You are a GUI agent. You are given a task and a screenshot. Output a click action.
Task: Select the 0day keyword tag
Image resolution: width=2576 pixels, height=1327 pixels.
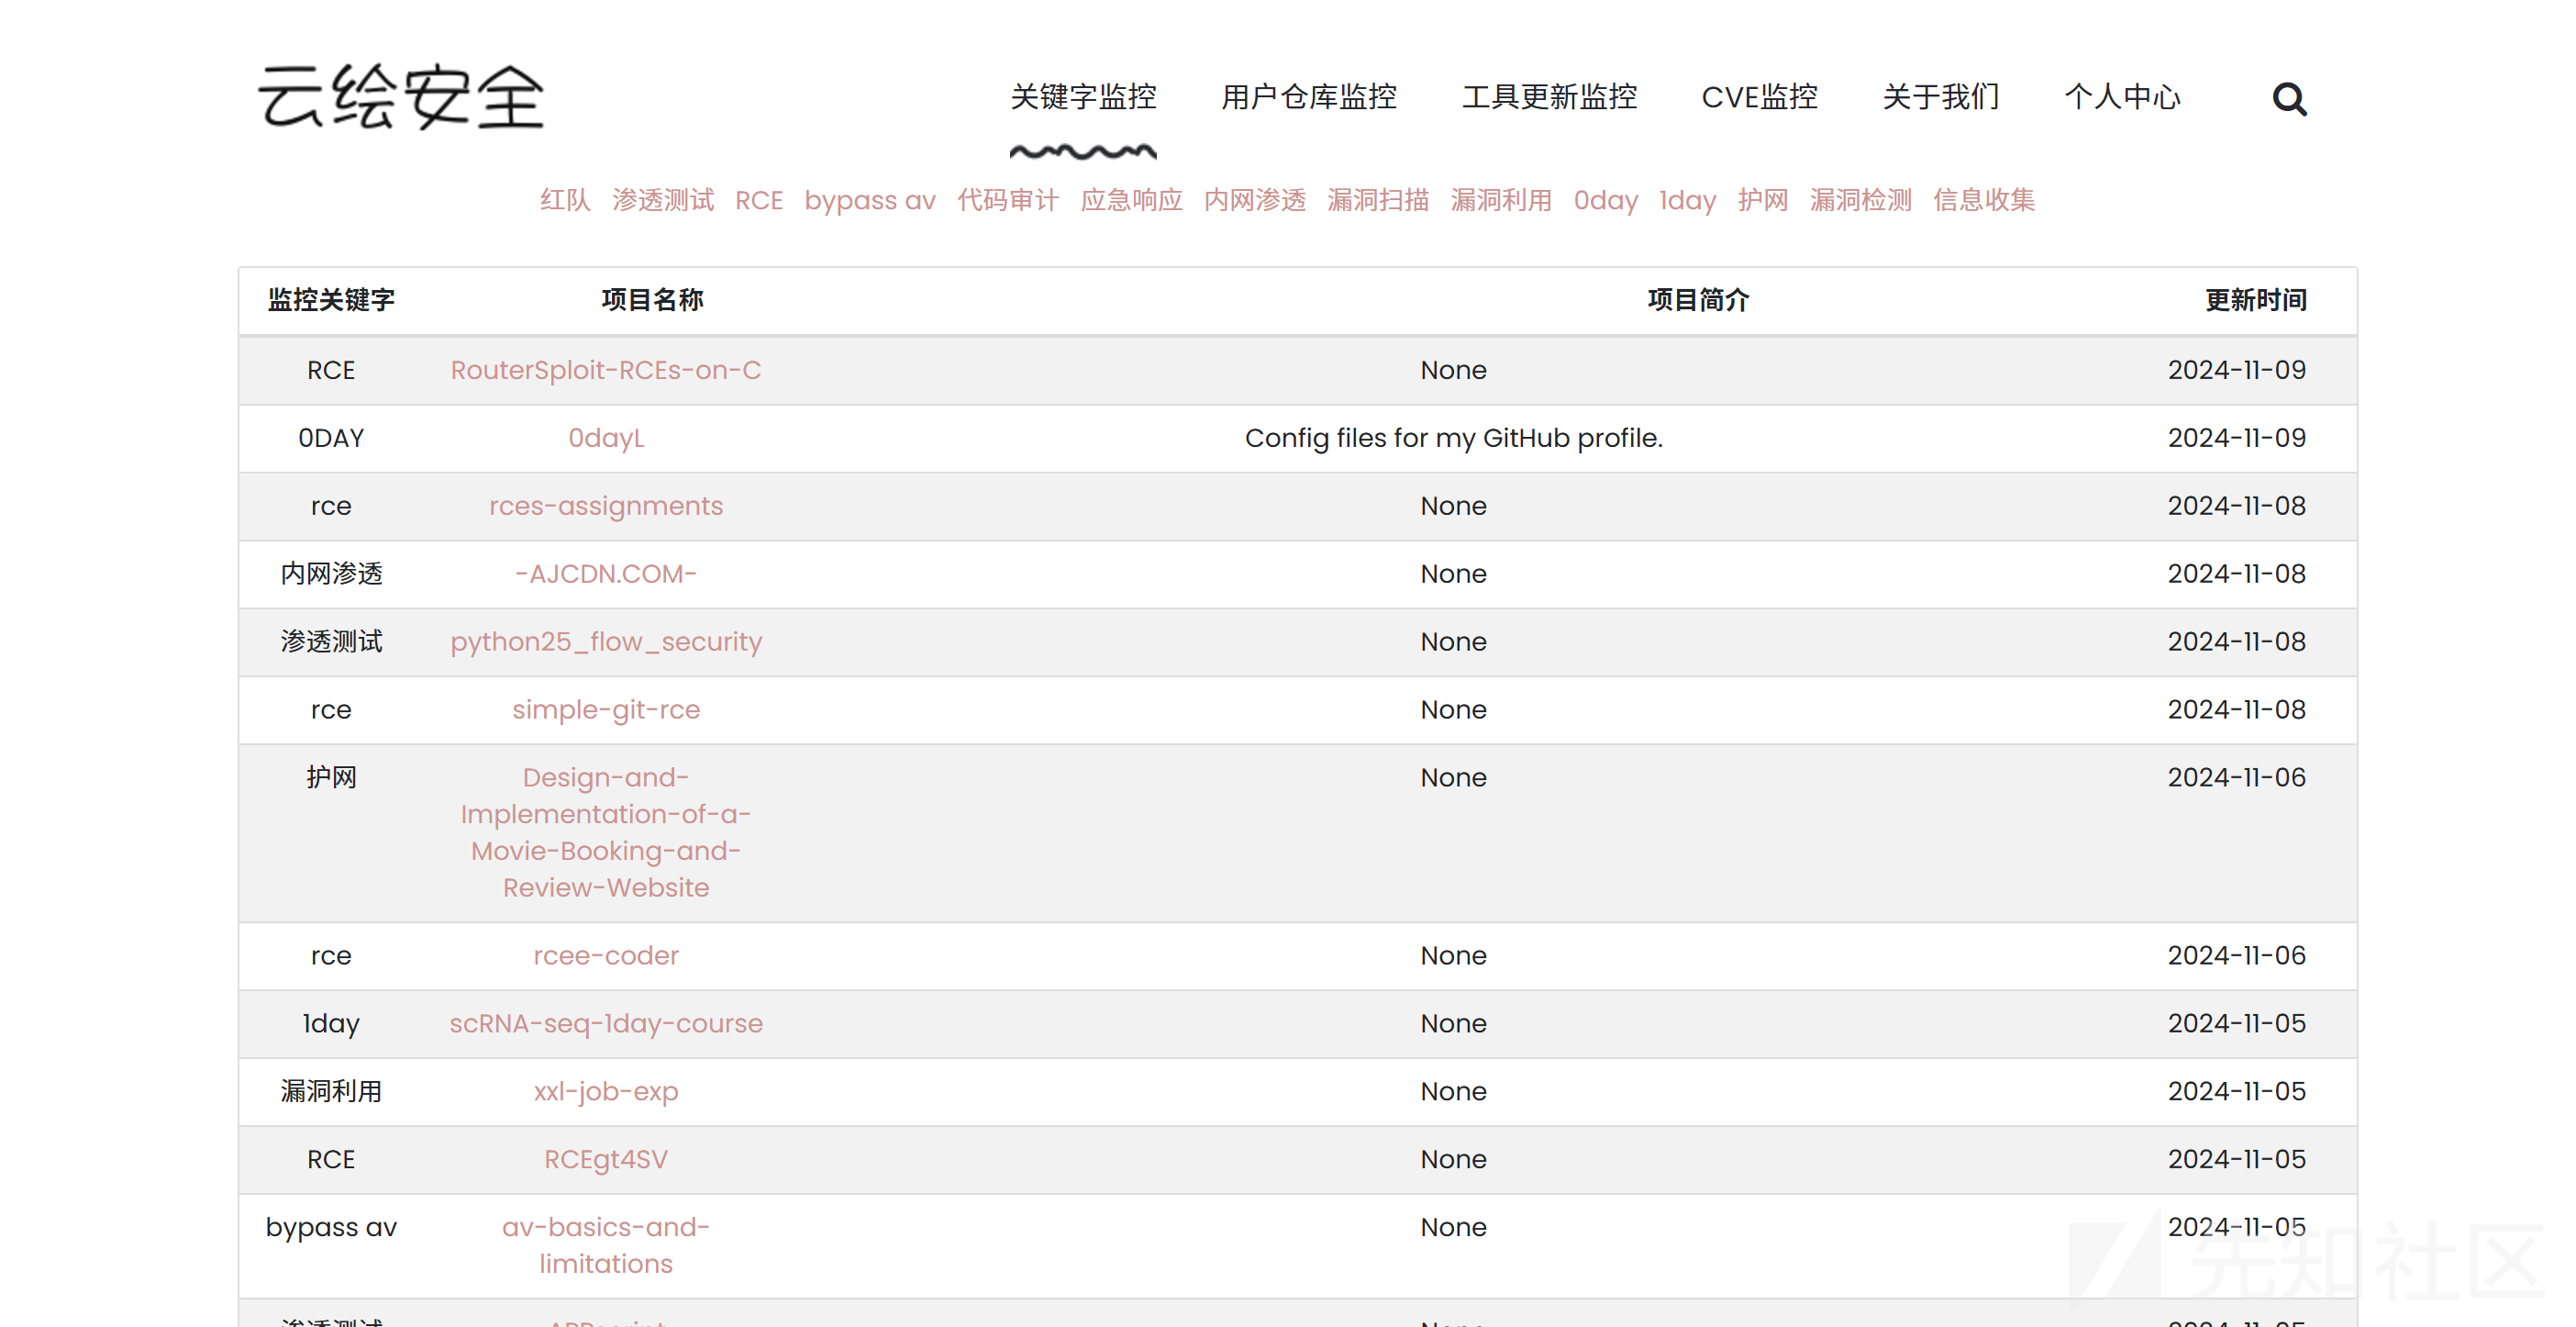click(x=1605, y=200)
